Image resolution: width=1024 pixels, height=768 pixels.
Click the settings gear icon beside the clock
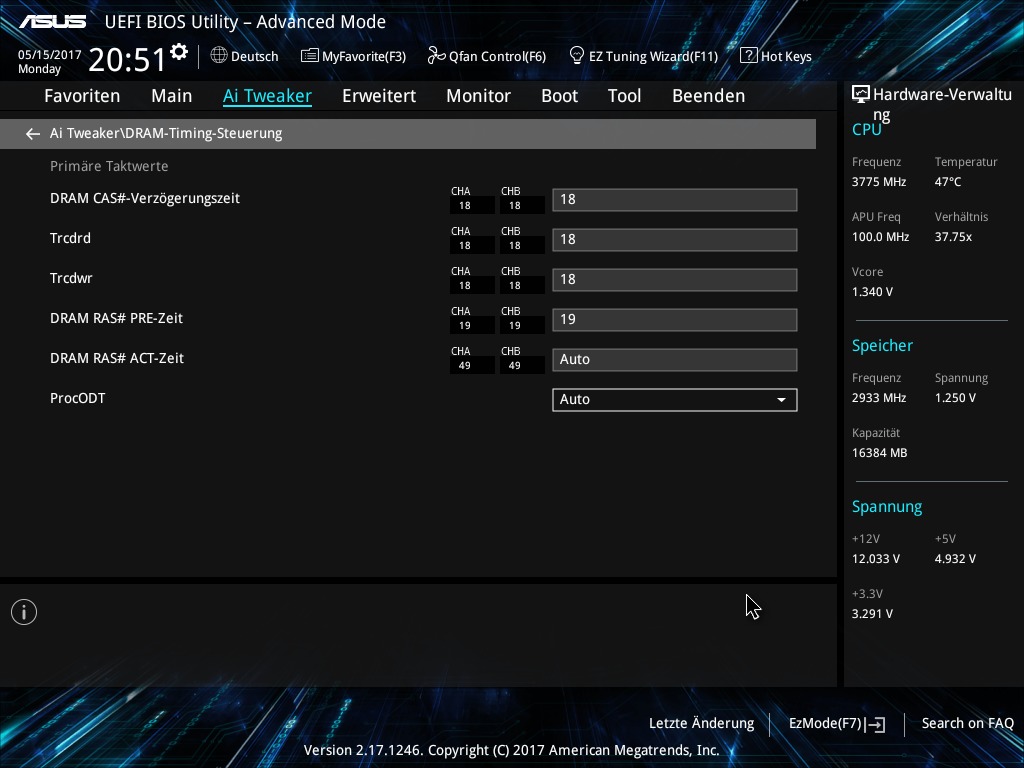[179, 52]
